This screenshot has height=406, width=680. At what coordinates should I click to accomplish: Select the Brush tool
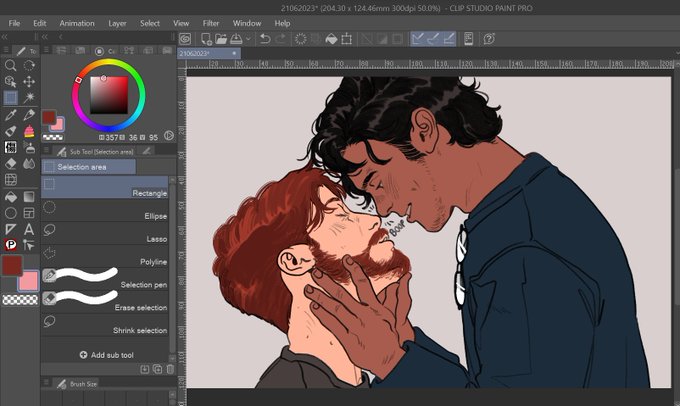(x=10, y=131)
